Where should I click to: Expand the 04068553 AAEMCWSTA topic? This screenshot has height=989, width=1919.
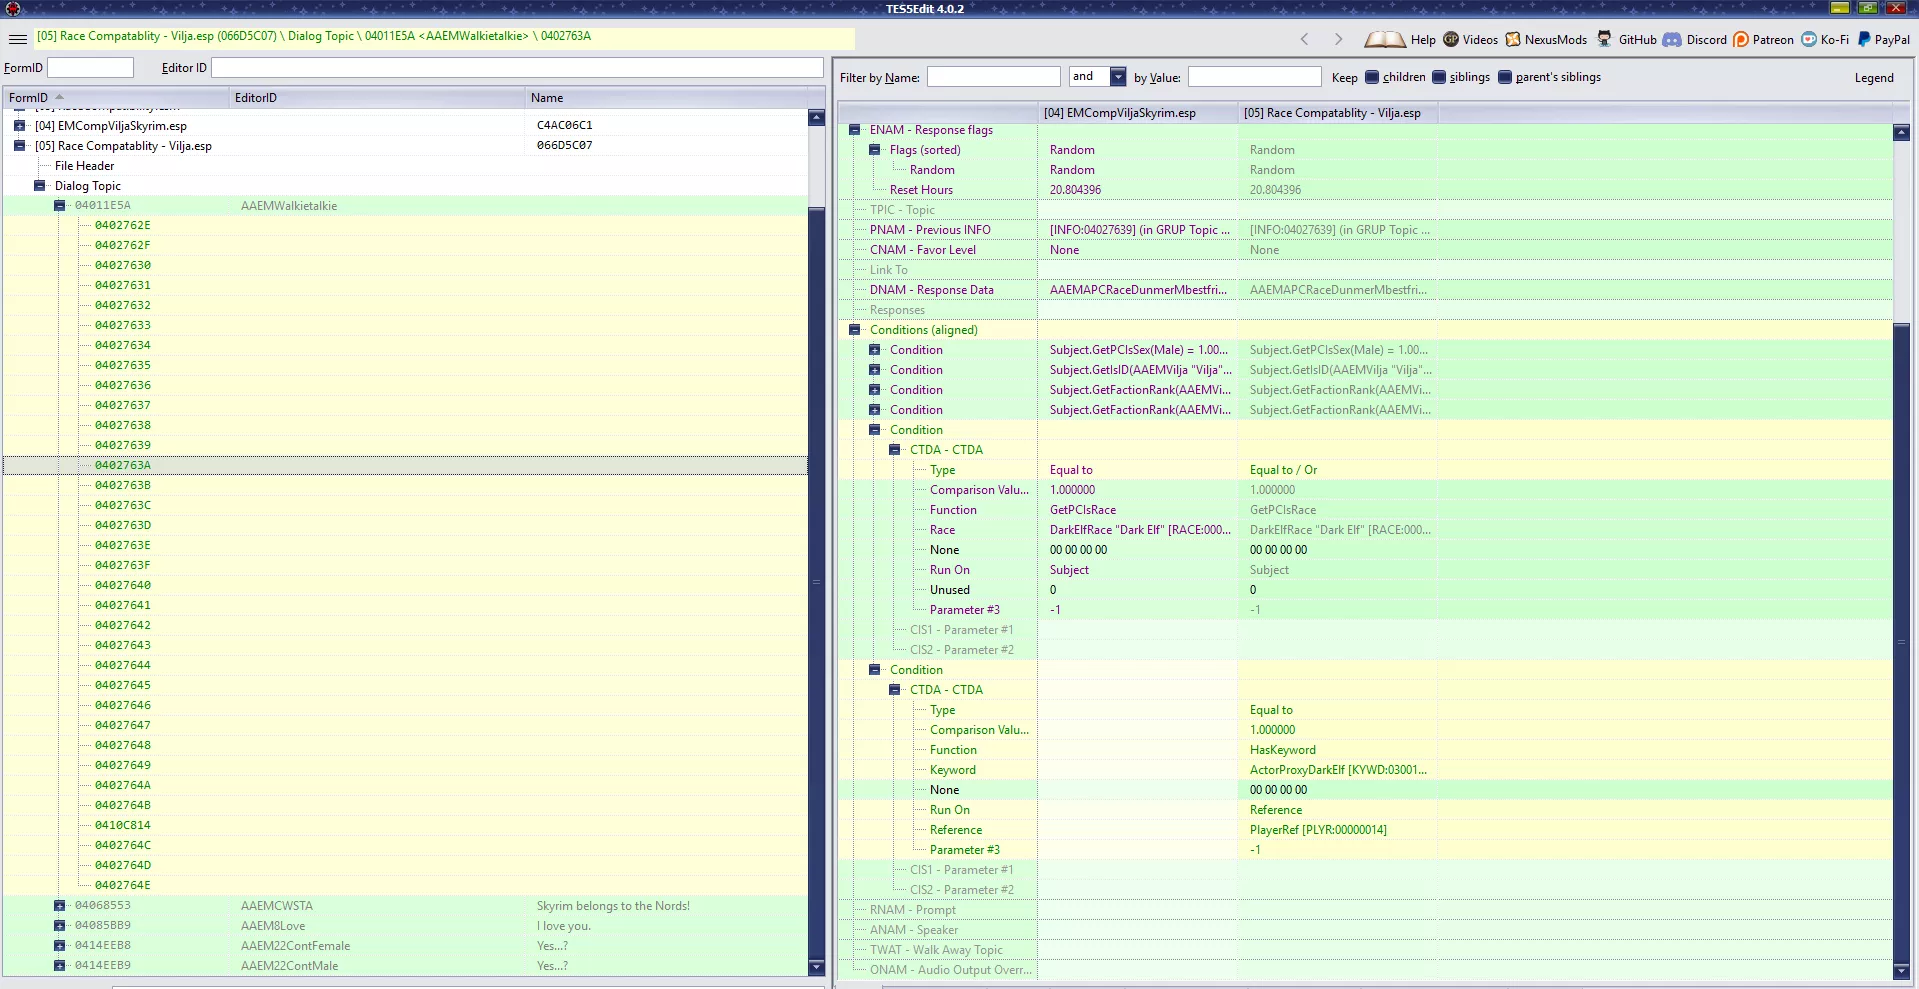click(x=60, y=906)
